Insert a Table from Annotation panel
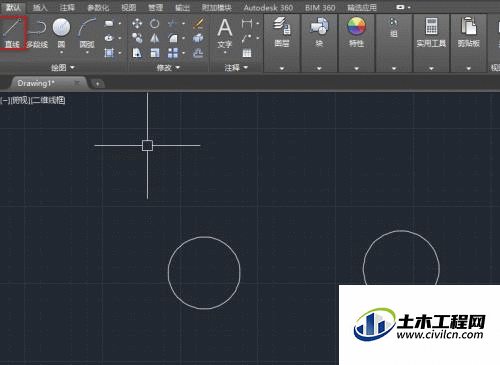500x365 pixels. pyautogui.click(x=247, y=53)
